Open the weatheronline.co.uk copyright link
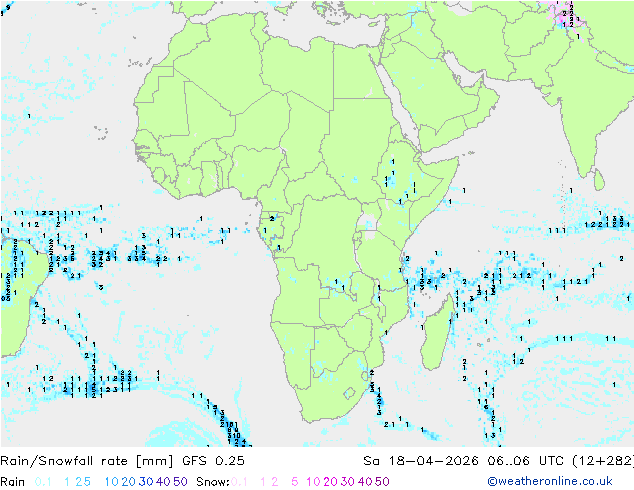 550,481
